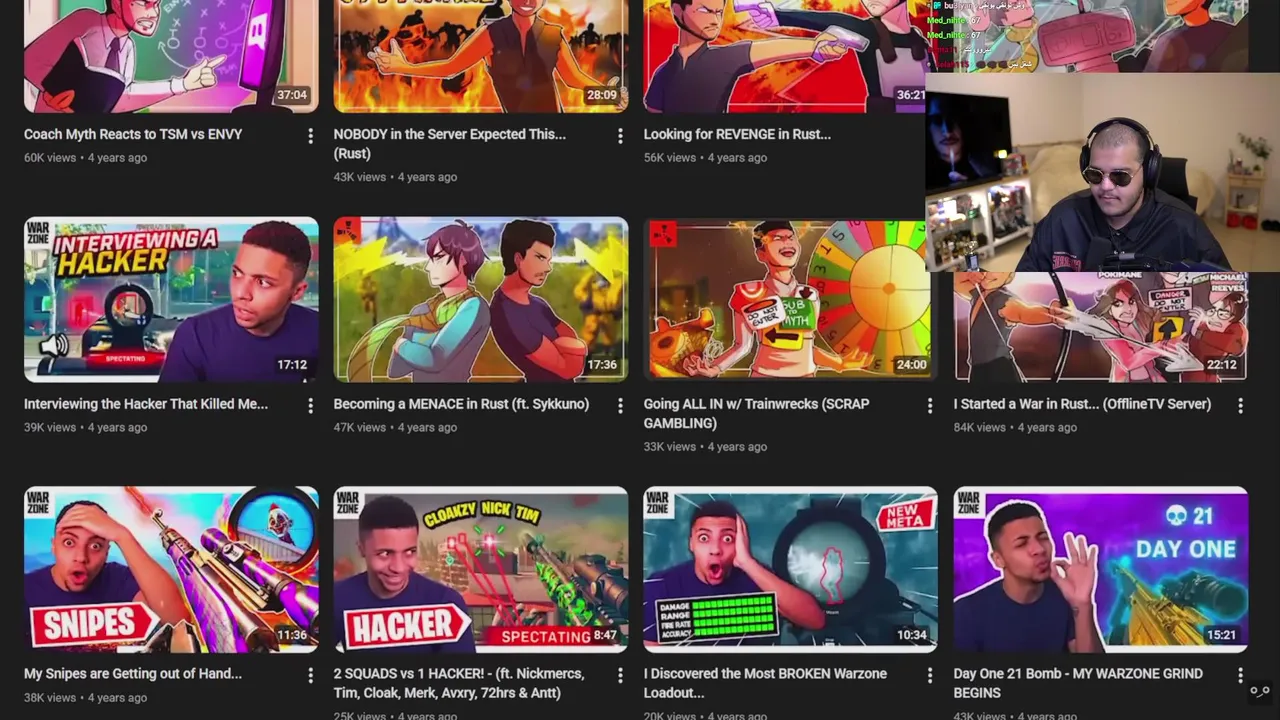Open the Interviewing a Hacker video thumbnail
This screenshot has width=1280, height=720.
171,300
